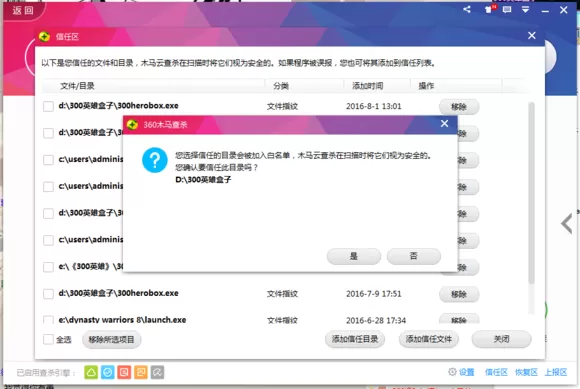The height and width of the screenshot is (389, 580).
Task: Click the red QVM engine icon
Action: tap(124, 372)
